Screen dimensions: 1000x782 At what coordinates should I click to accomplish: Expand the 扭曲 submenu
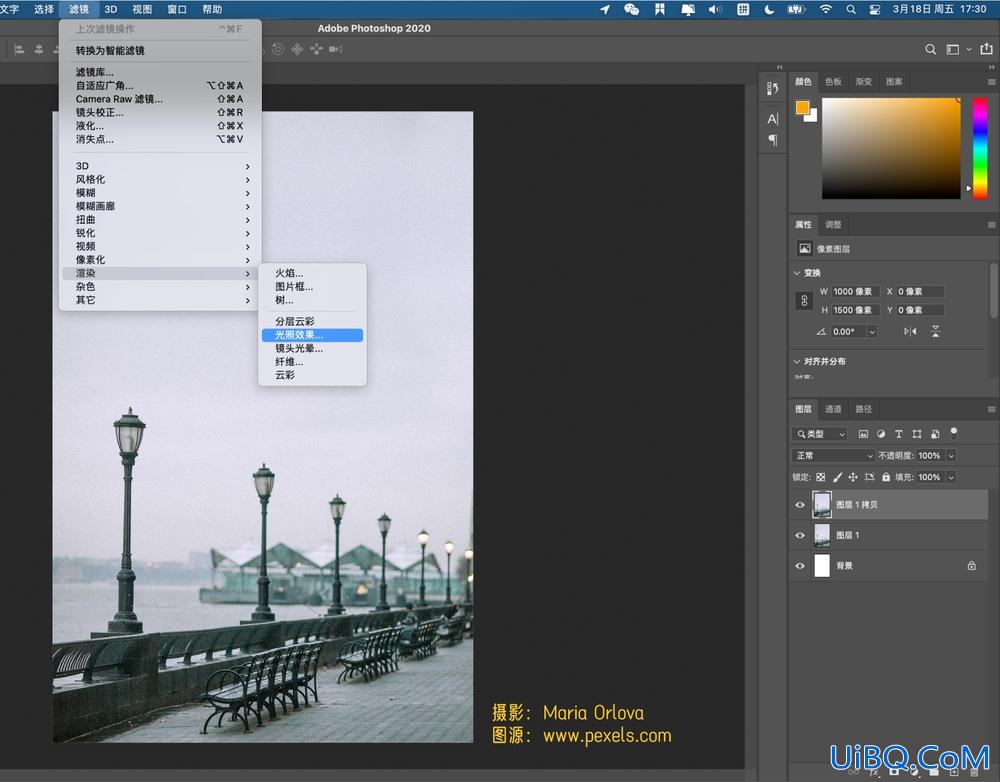[x=159, y=219]
